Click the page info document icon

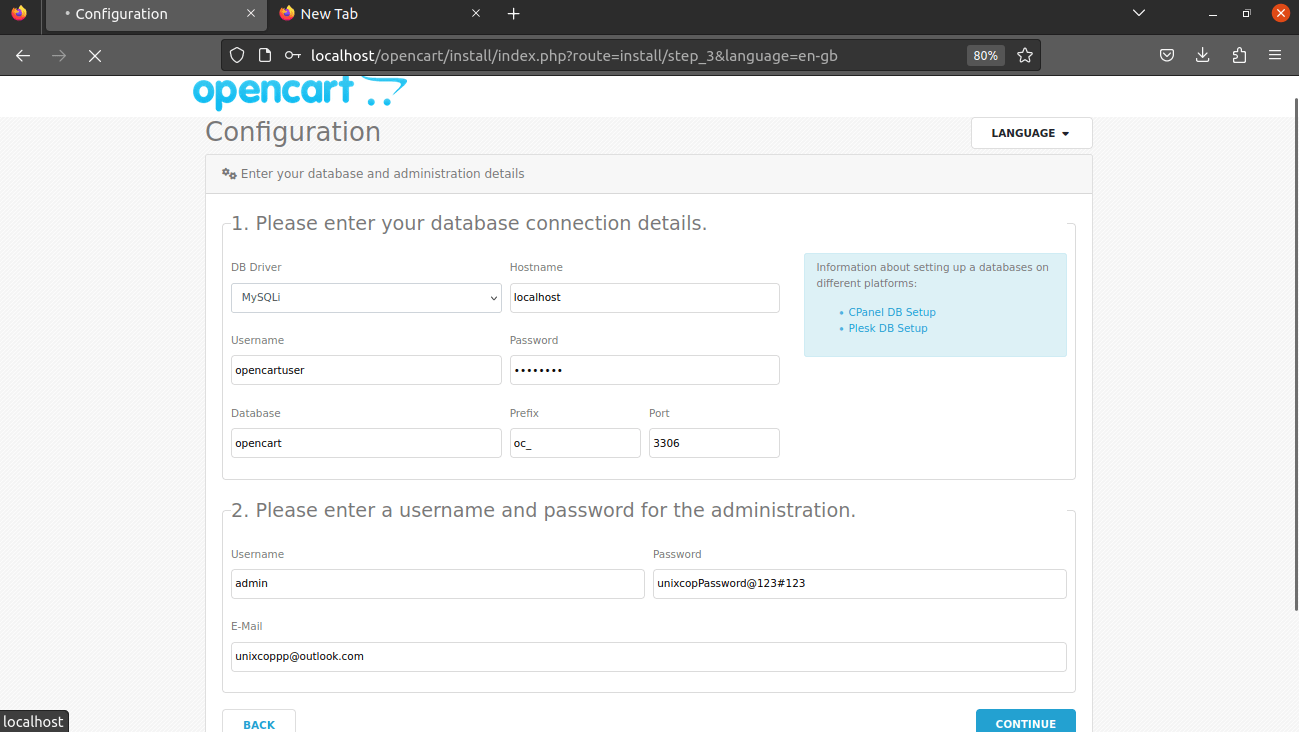click(x=265, y=56)
